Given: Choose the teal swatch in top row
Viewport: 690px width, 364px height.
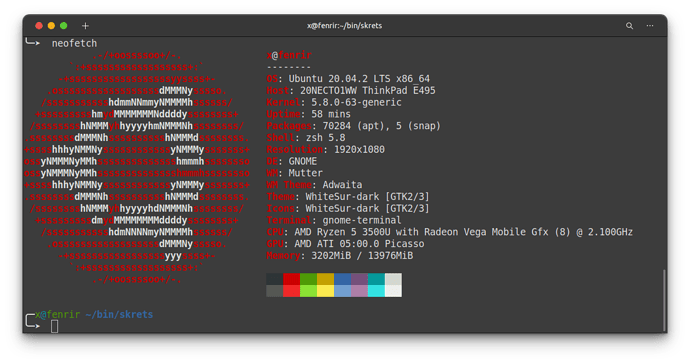Looking at the screenshot, I should click(x=376, y=279).
